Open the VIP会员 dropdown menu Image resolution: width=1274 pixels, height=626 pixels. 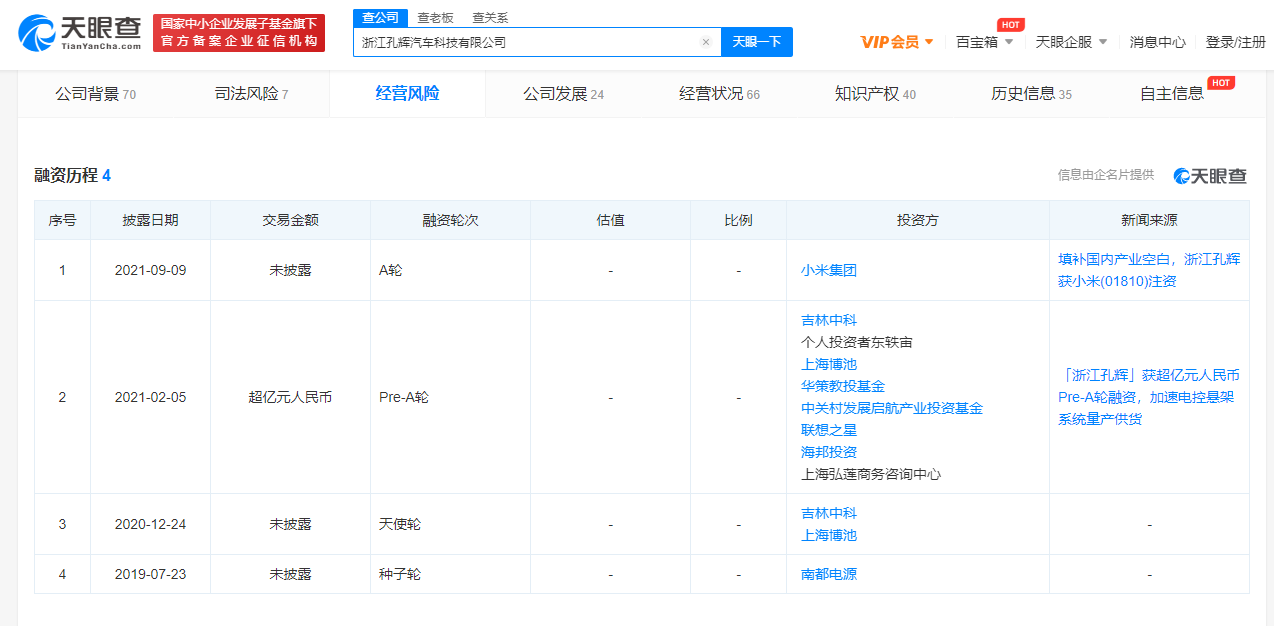click(897, 42)
